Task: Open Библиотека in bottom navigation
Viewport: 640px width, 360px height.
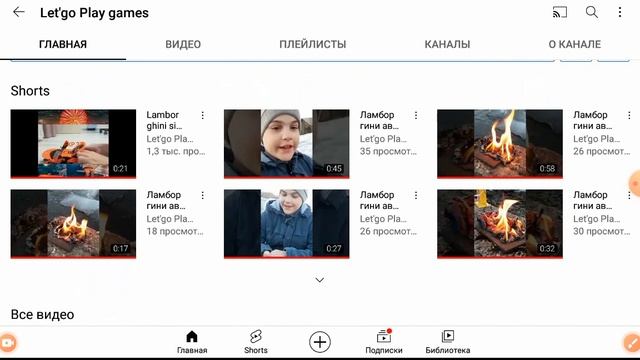Action: tap(448, 342)
